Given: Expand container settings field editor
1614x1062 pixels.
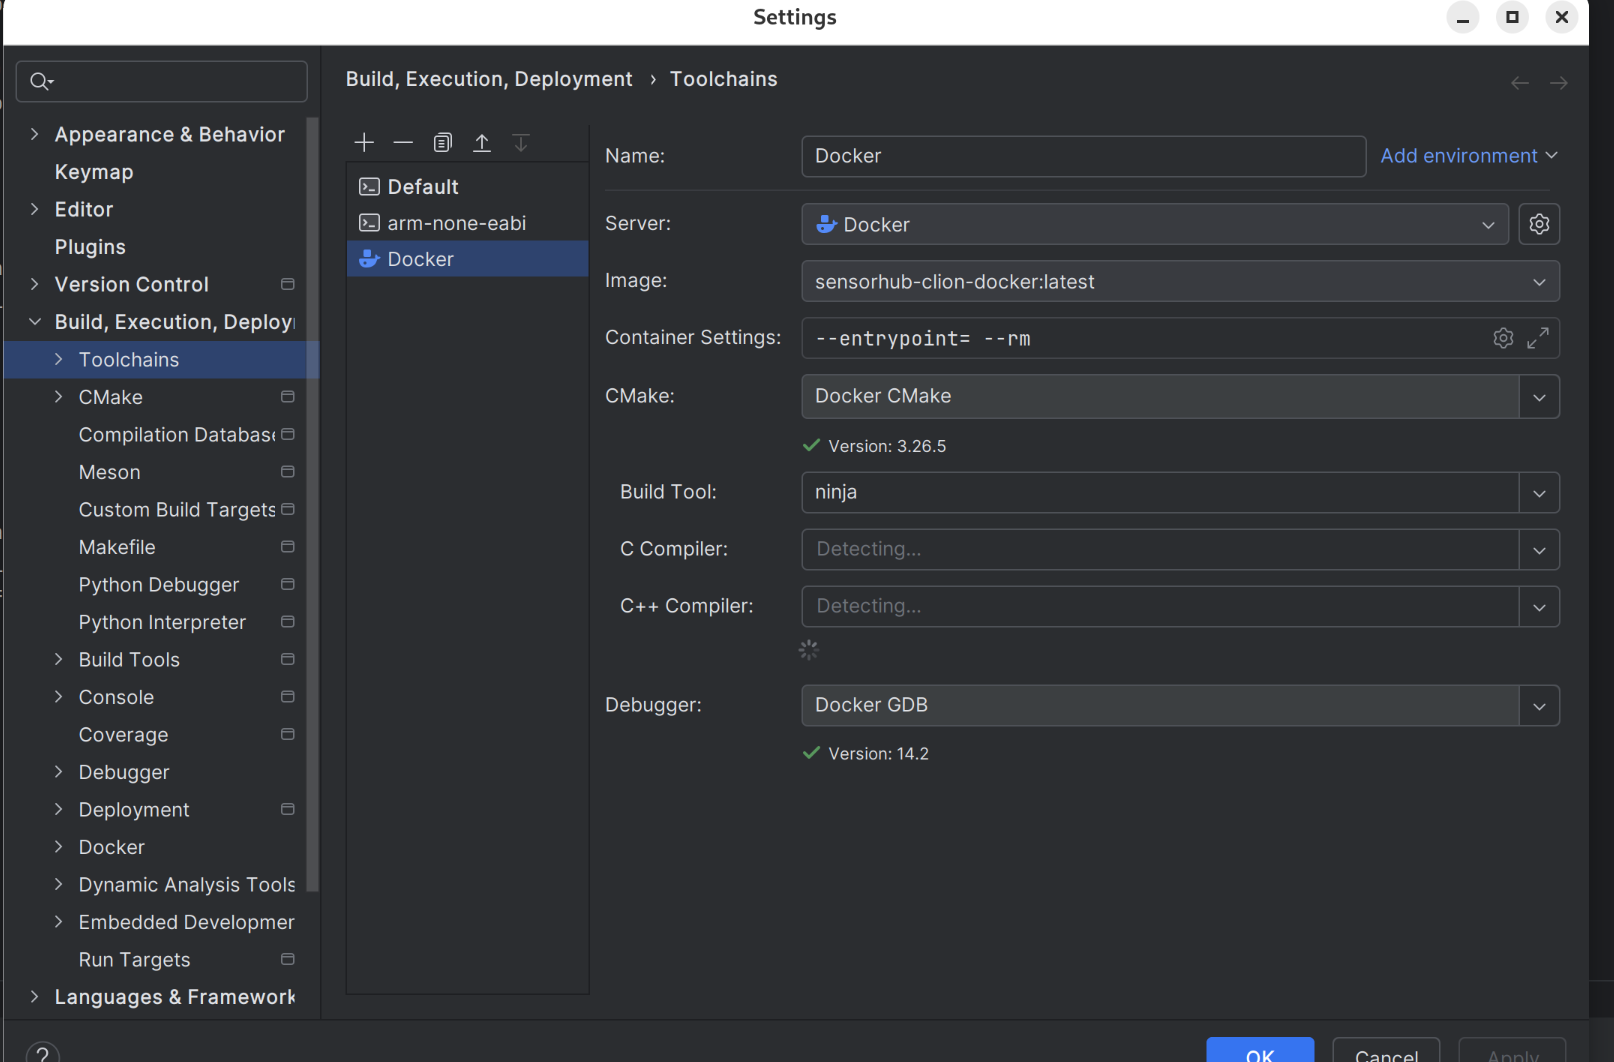Looking at the screenshot, I should [x=1538, y=338].
